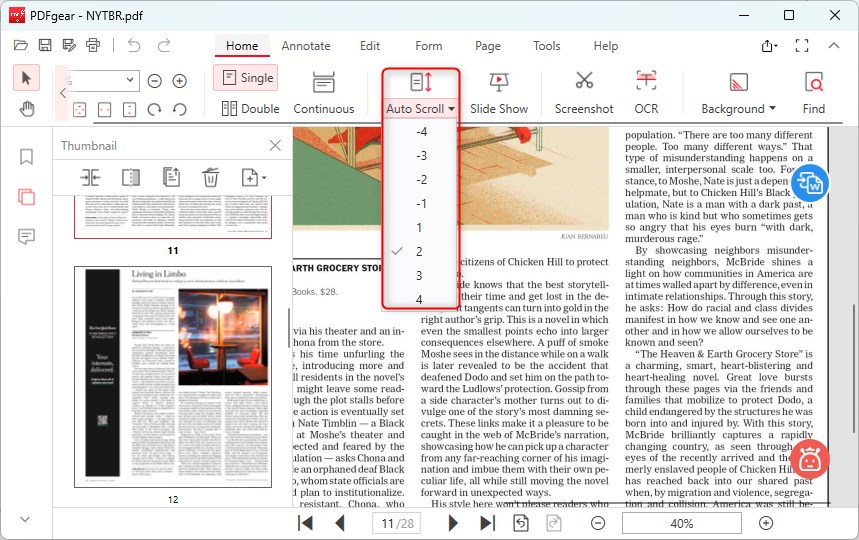Screen dimensions: 859x540
Task: Delete selected page with trash icon
Action: (x=210, y=177)
